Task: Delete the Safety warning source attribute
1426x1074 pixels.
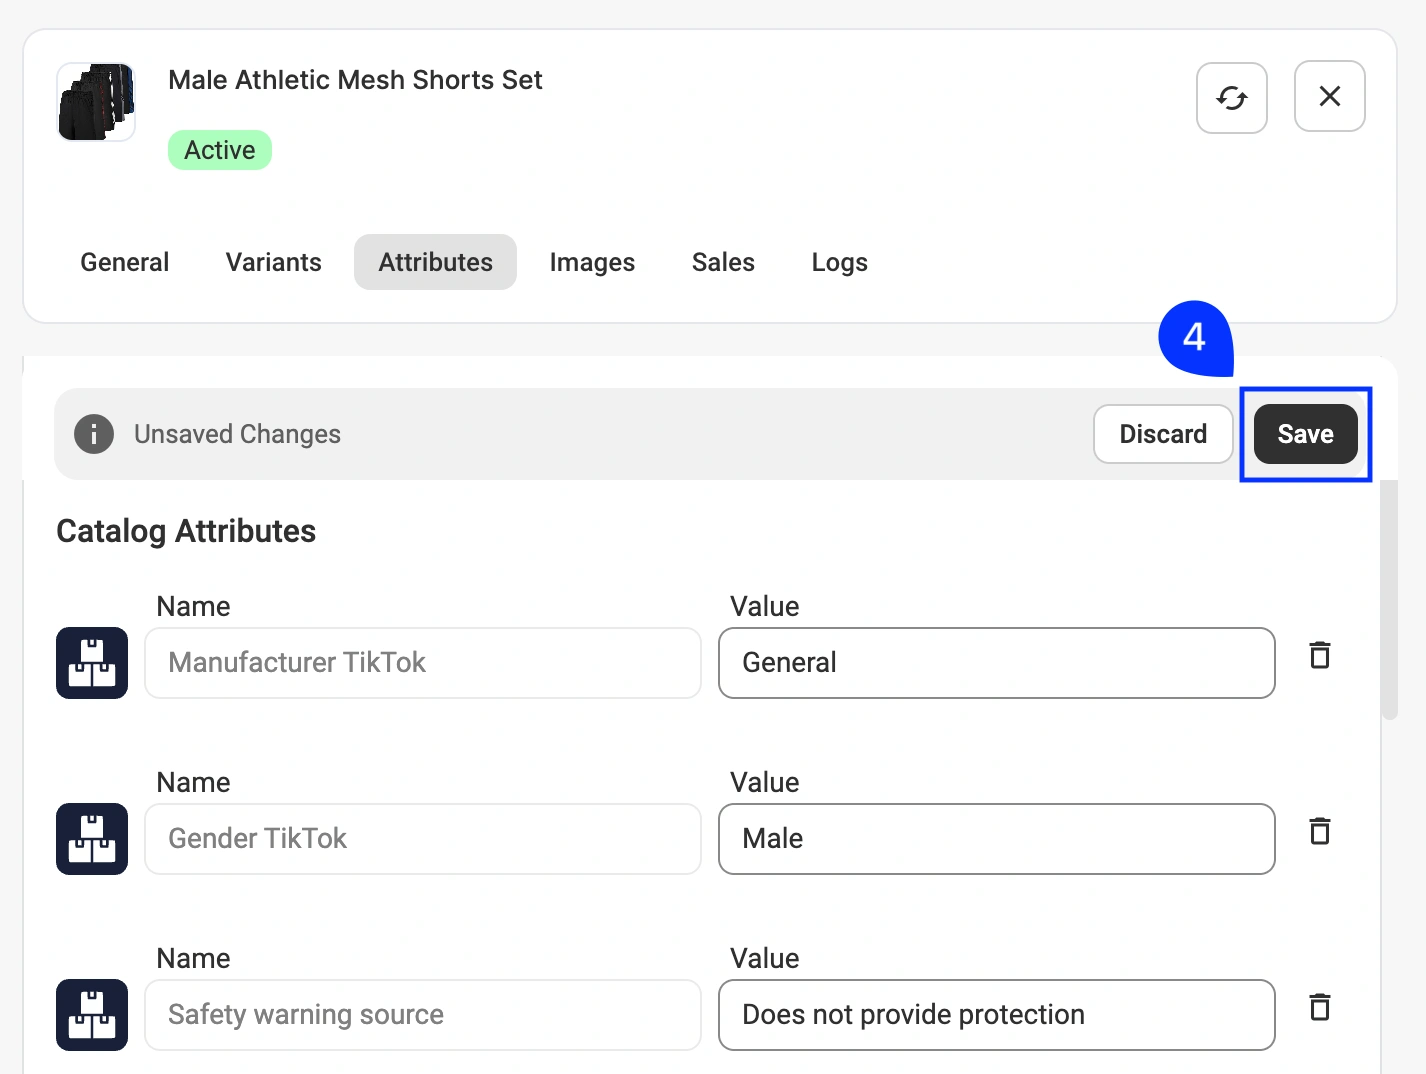Action: pos(1320,1007)
